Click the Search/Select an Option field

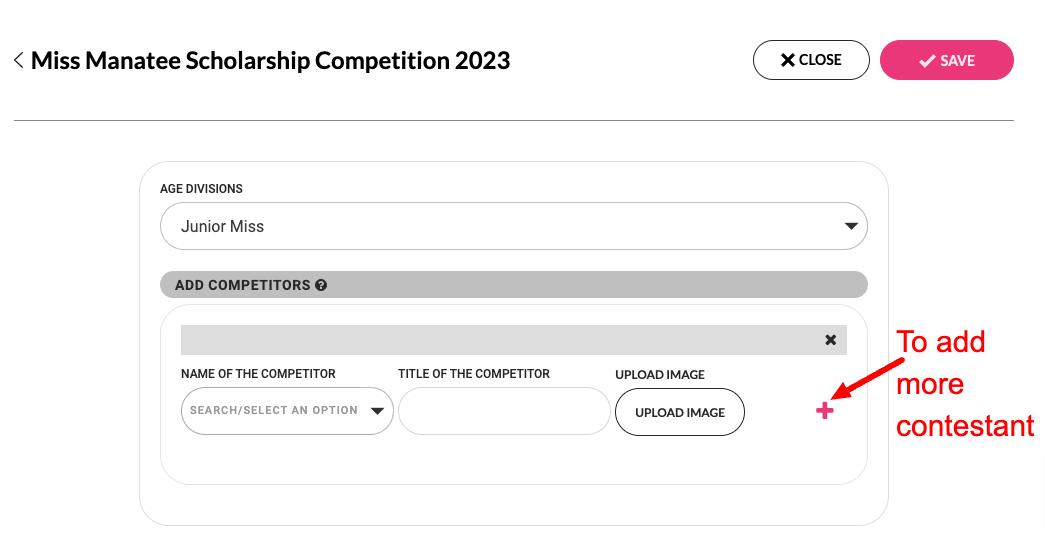[273, 411]
